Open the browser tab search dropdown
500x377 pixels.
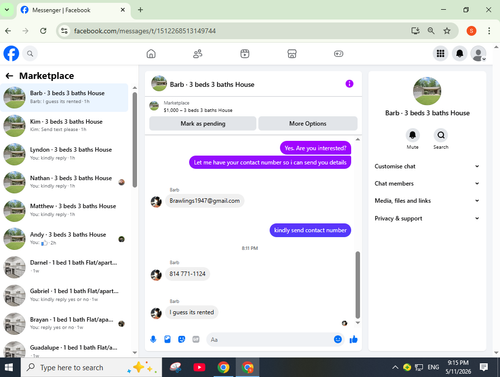(7, 10)
